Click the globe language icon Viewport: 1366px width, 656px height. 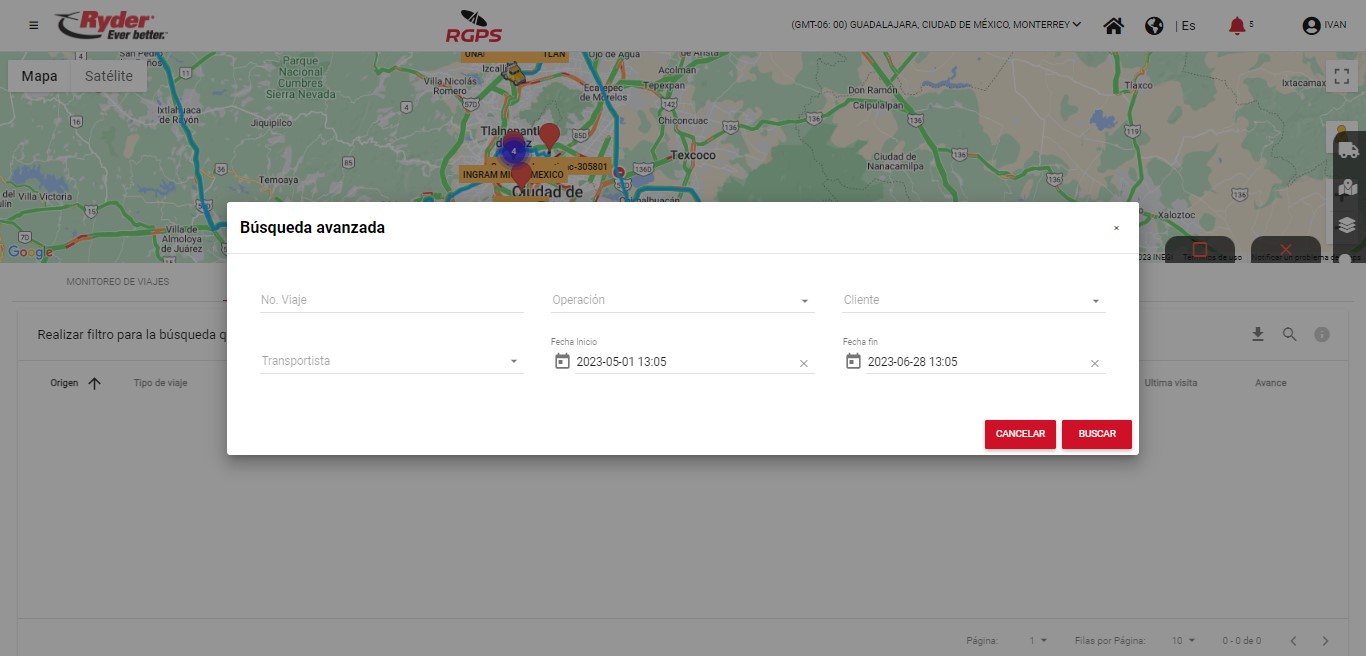coord(1154,26)
